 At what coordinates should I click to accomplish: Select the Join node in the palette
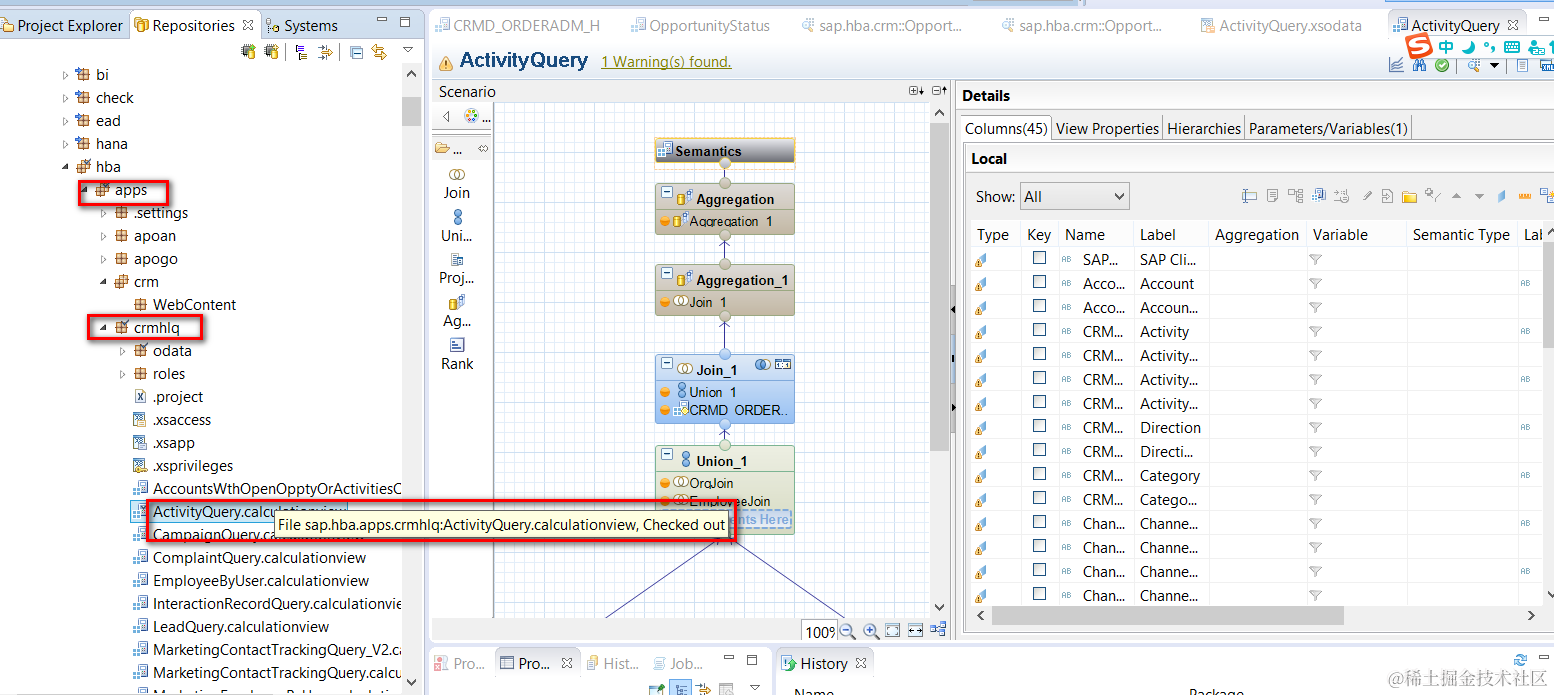click(x=457, y=183)
